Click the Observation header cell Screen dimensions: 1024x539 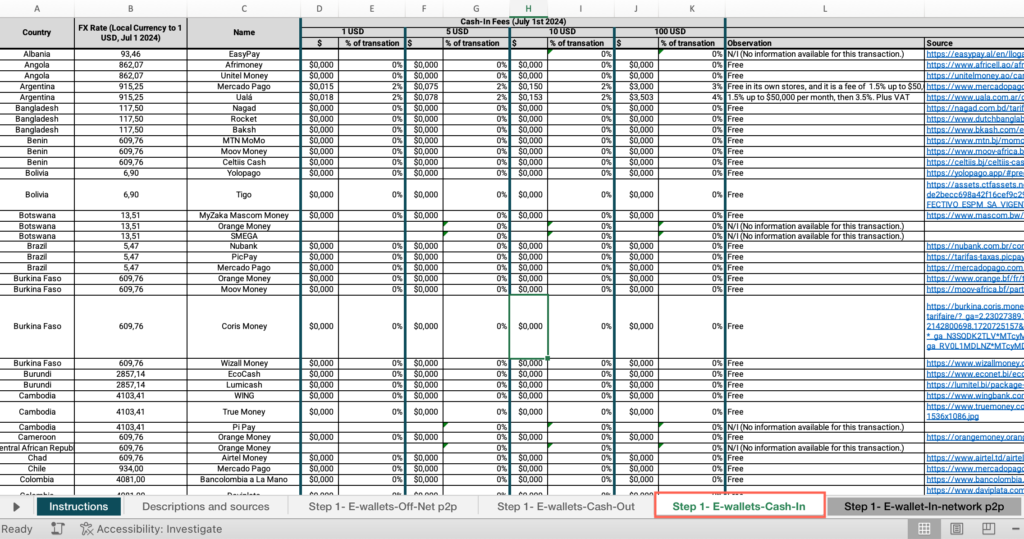click(x=825, y=43)
